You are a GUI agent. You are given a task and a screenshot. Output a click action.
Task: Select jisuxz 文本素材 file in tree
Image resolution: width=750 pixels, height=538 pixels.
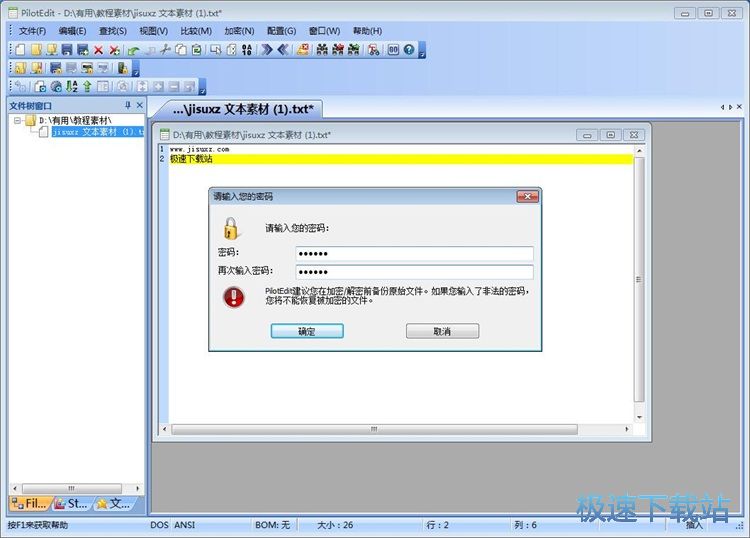97,131
